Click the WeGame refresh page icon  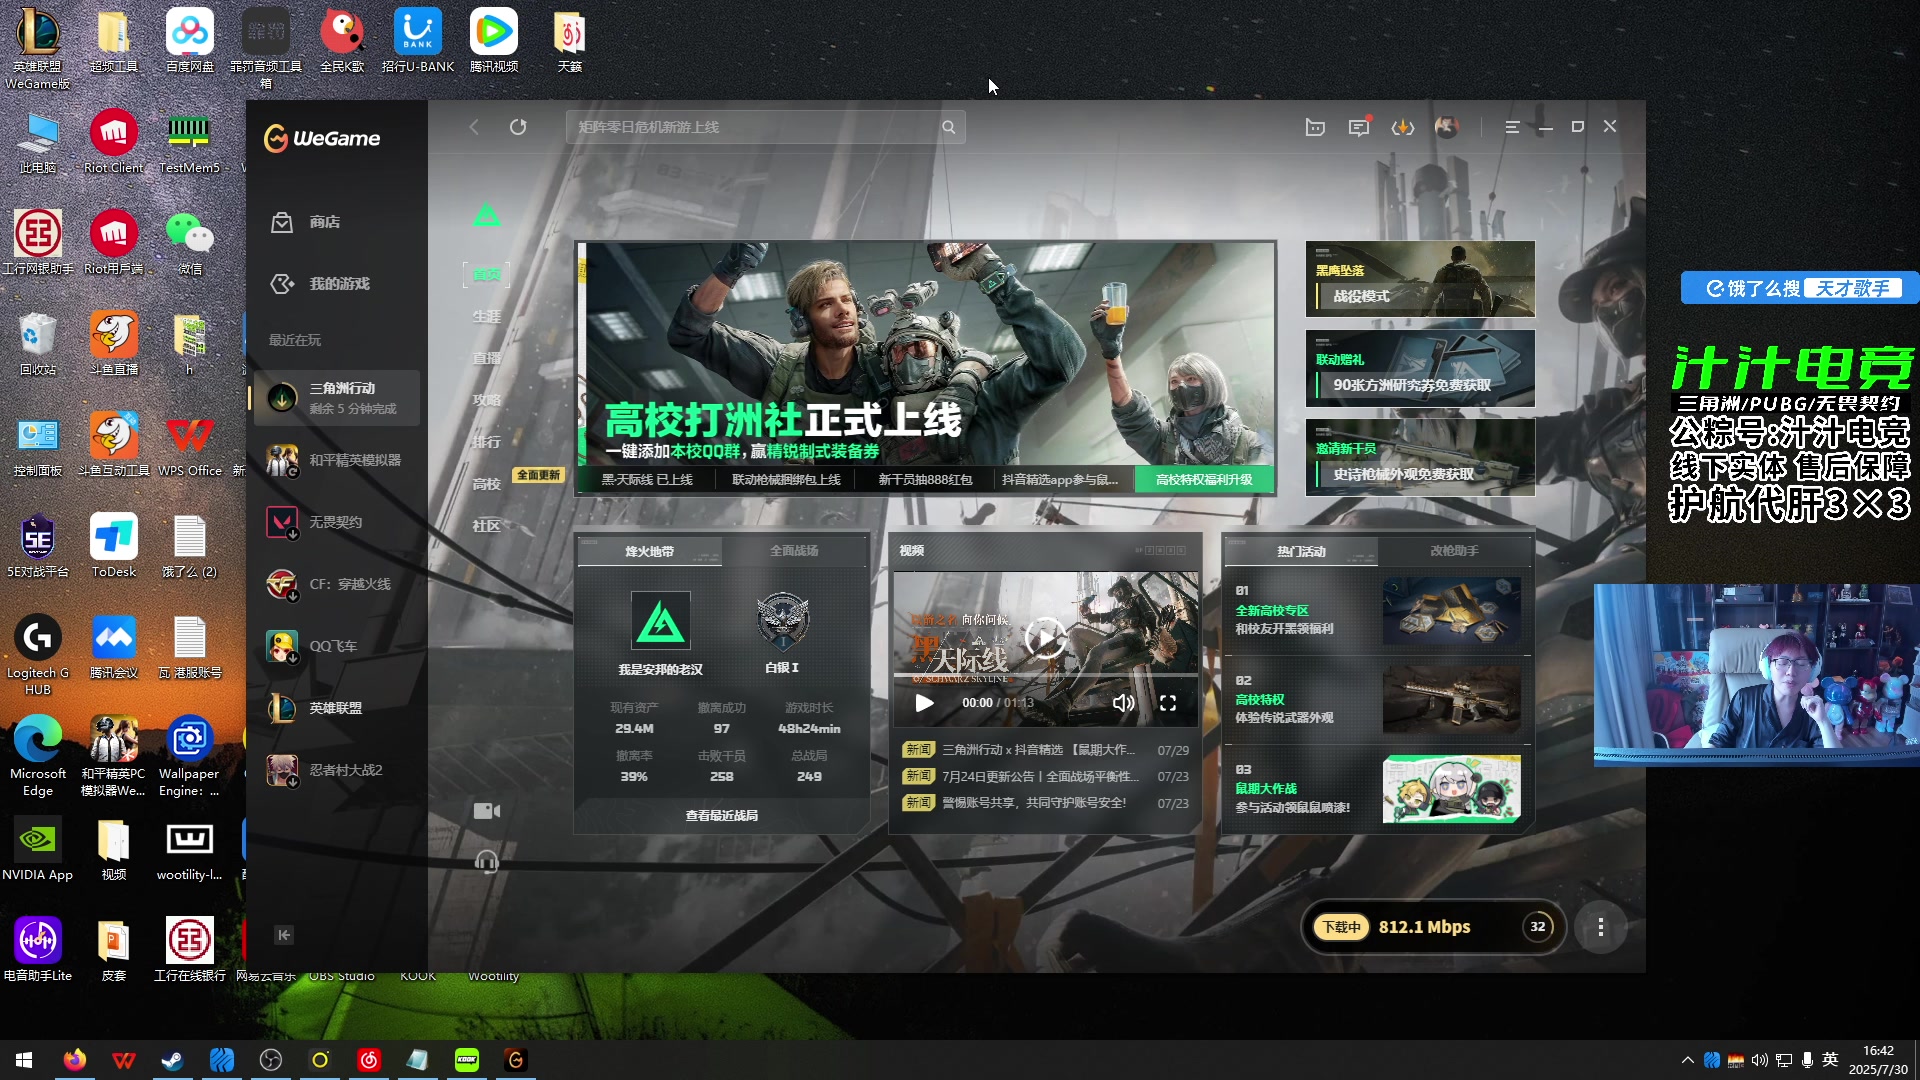coord(518,127)
